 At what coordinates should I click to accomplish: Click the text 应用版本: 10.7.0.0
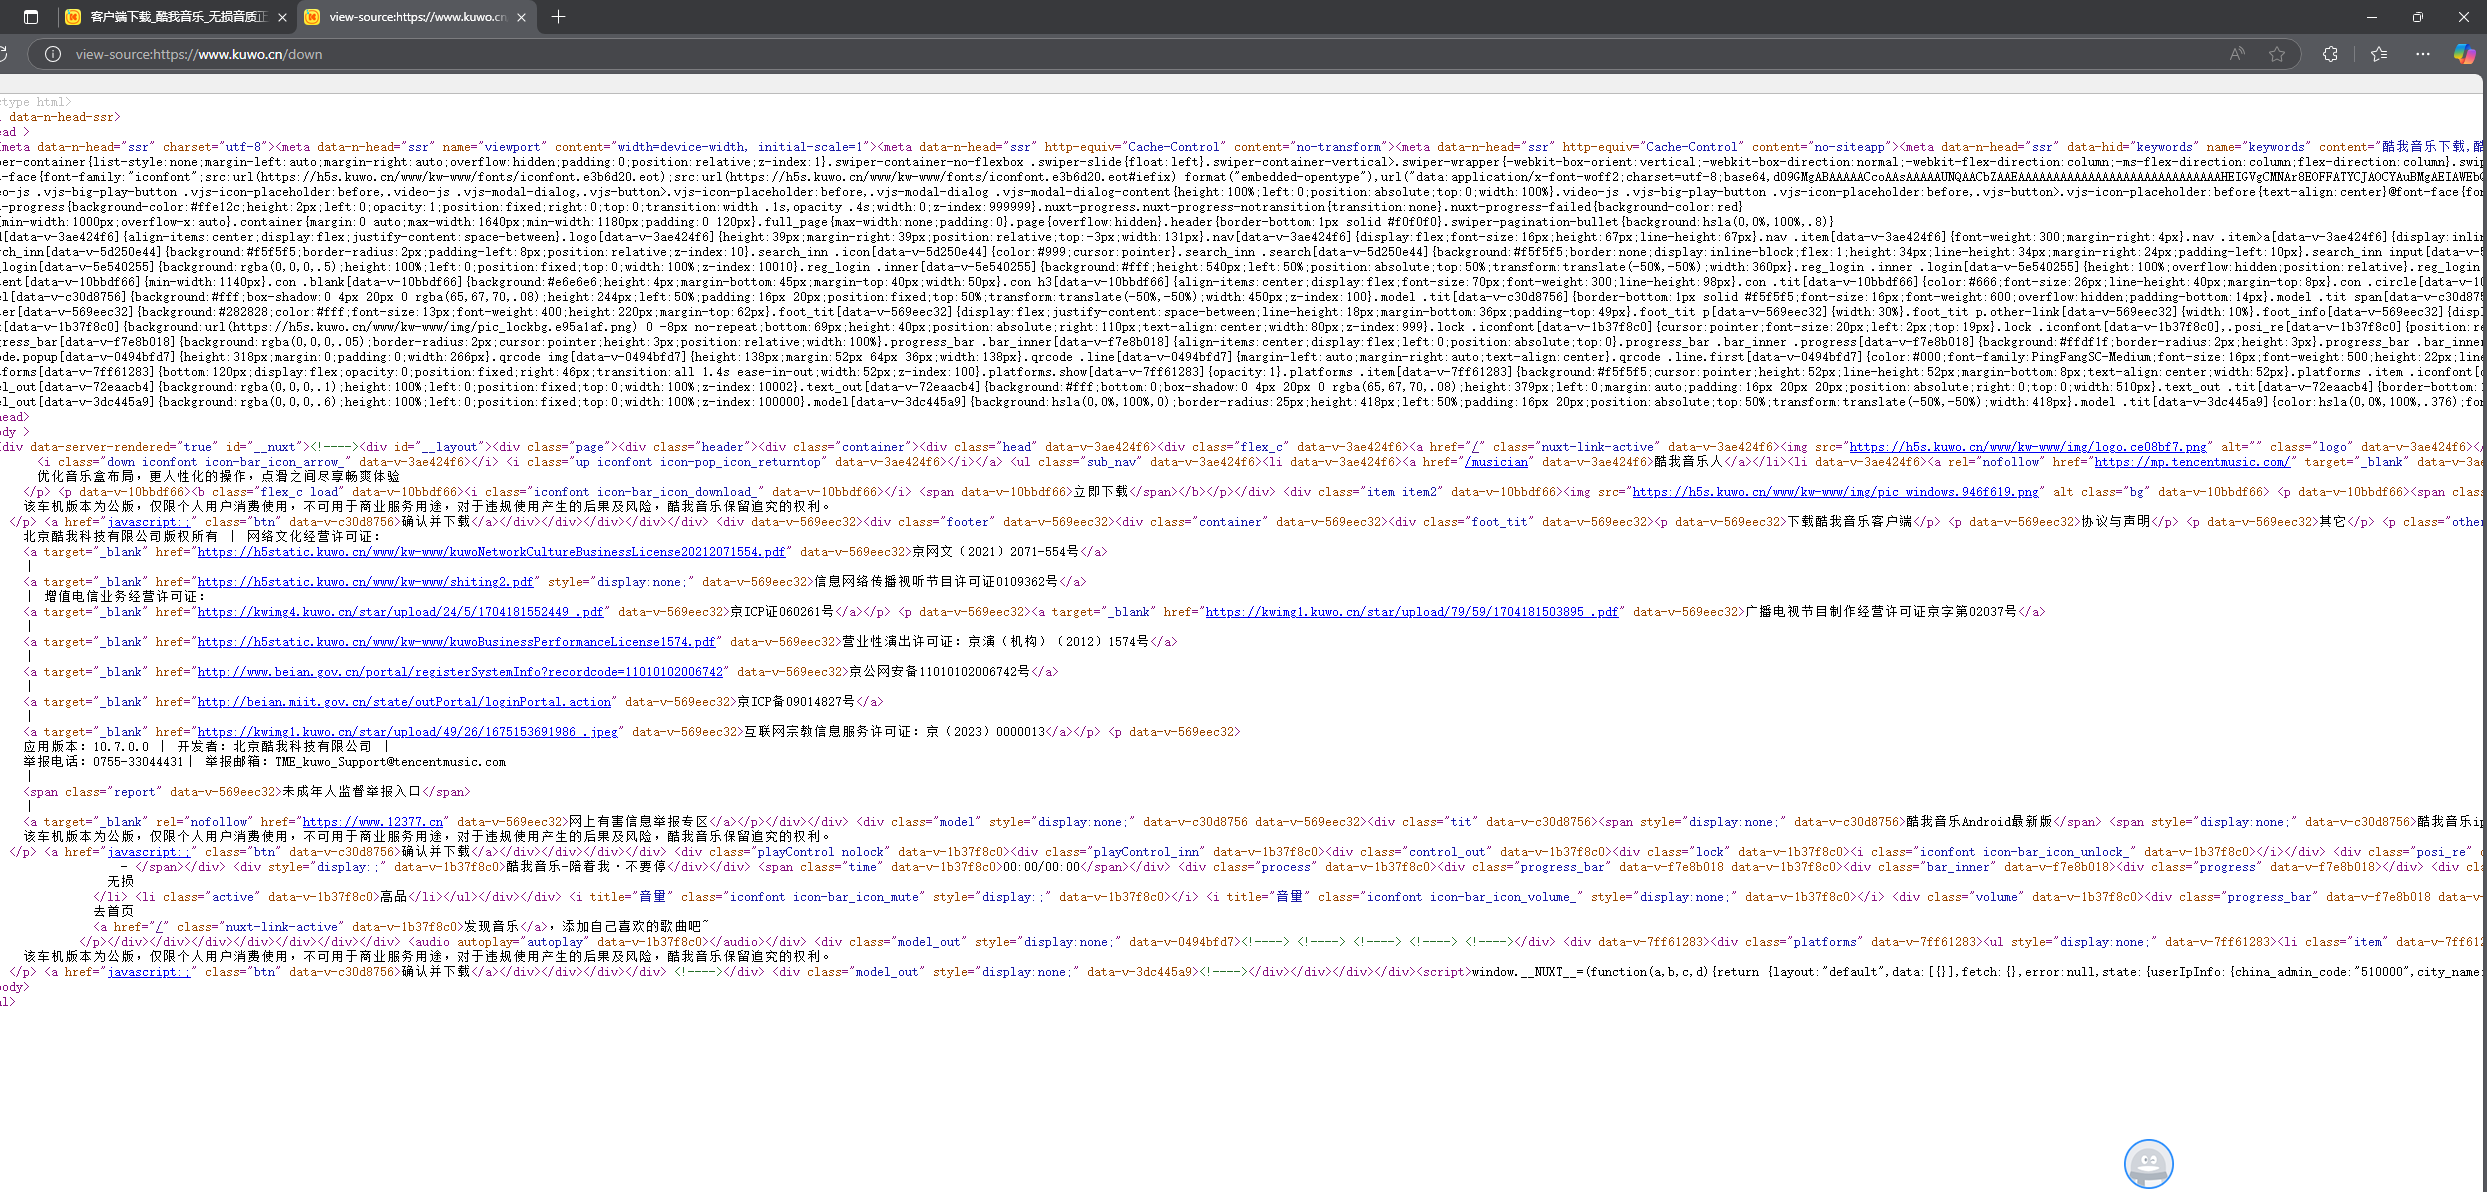point(86,747)
